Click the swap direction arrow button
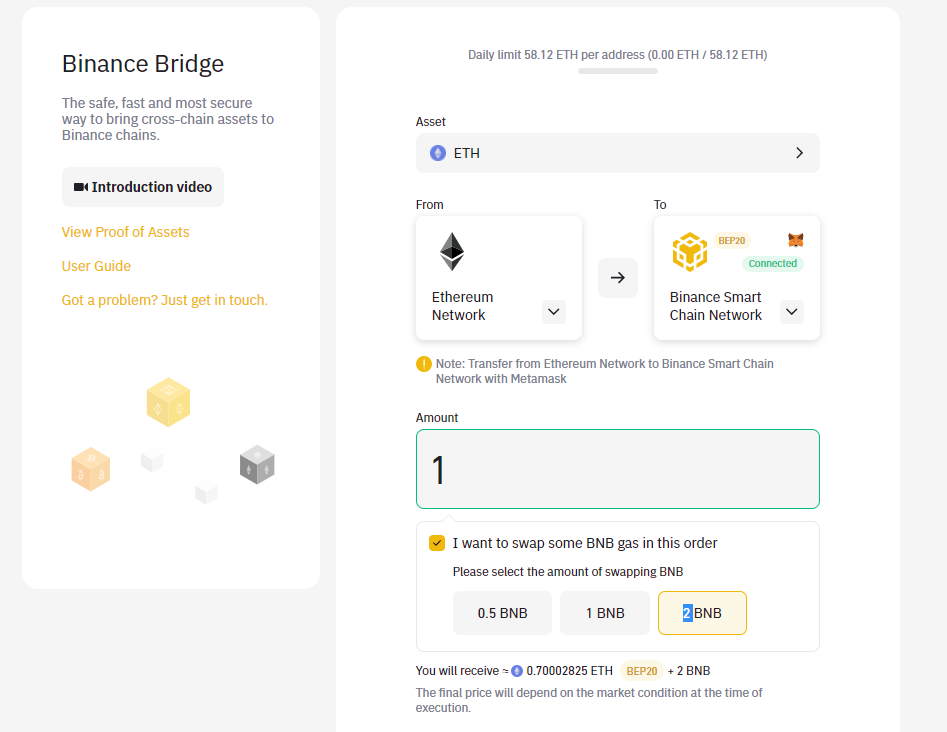947x732 pixels. click(618, 278)
